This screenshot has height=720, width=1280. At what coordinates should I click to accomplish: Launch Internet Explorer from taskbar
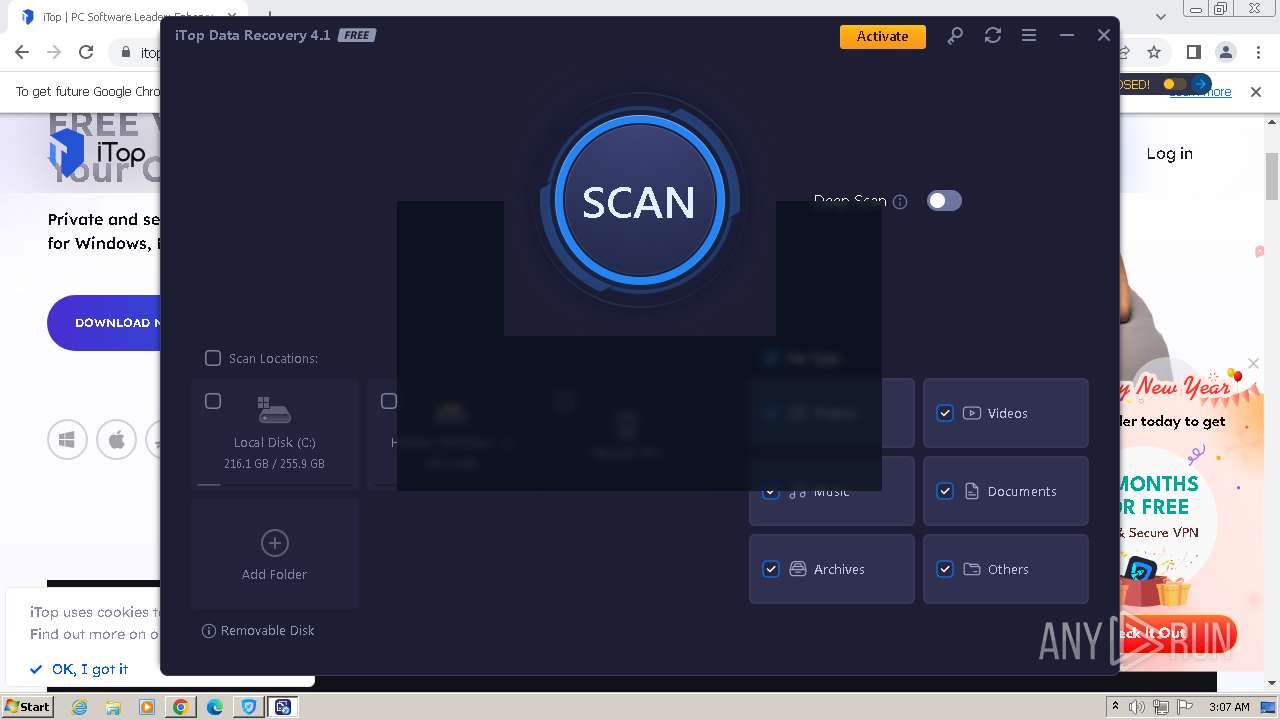[x=79, y=707]
